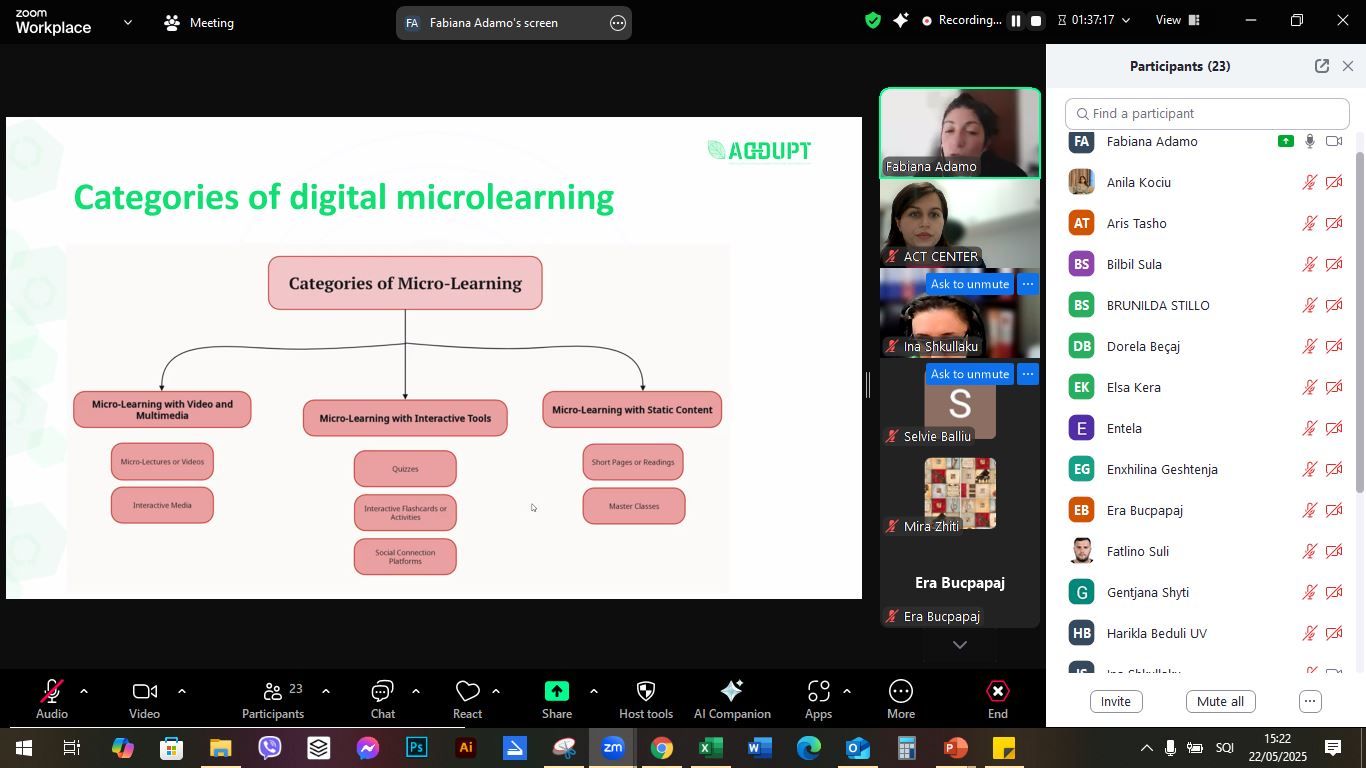1366x768 pixels.
Task: Pause the meeting recording
Action: click(1015, 21)
